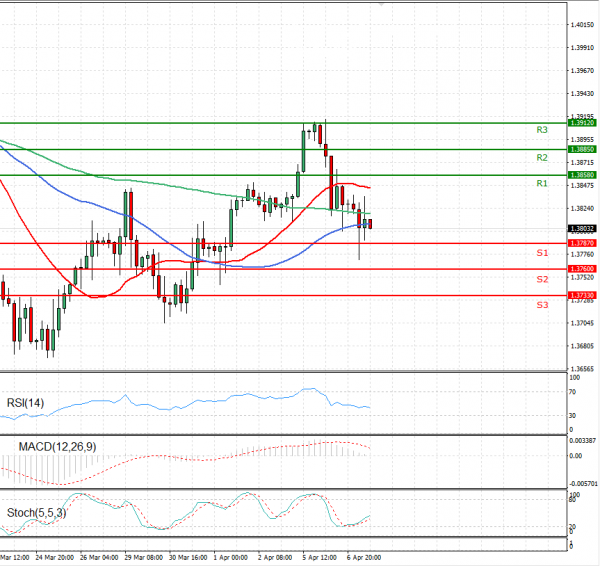
Task: Click the S3 support label
Action: 542,305
